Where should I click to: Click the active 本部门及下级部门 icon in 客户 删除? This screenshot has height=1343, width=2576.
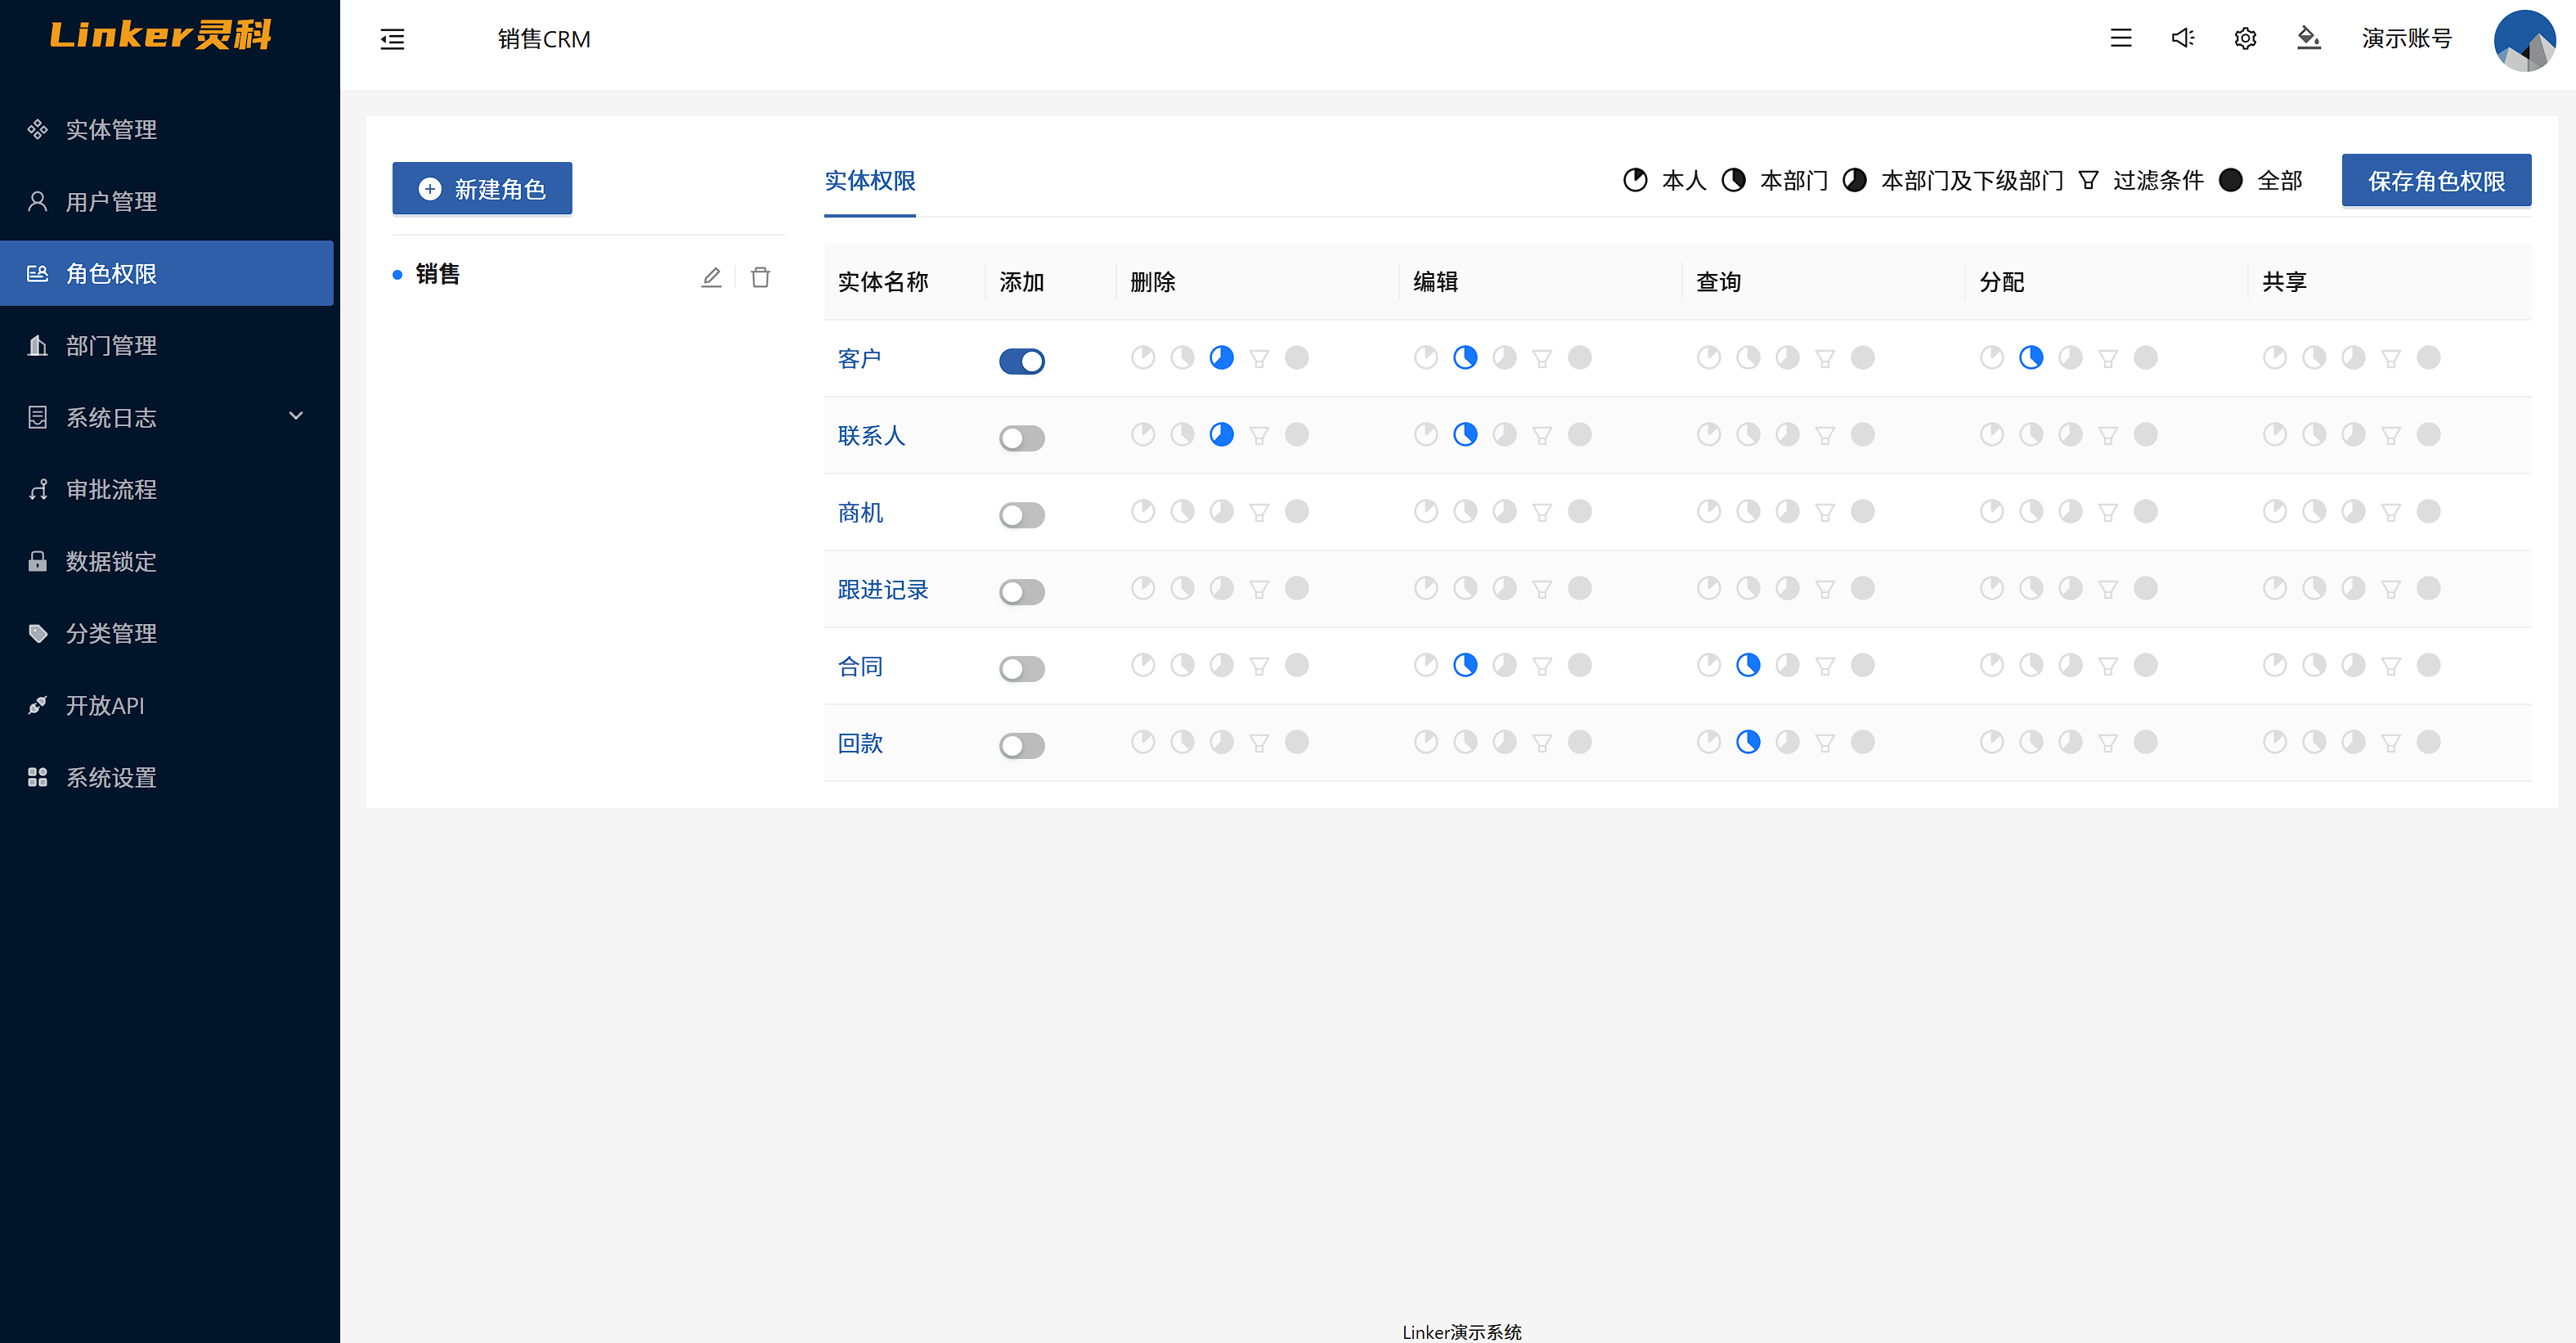(x=1221, y=357)
